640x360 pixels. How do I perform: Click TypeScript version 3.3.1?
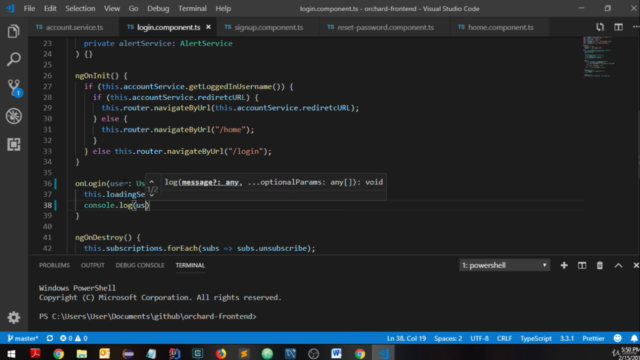pos(567,338)
